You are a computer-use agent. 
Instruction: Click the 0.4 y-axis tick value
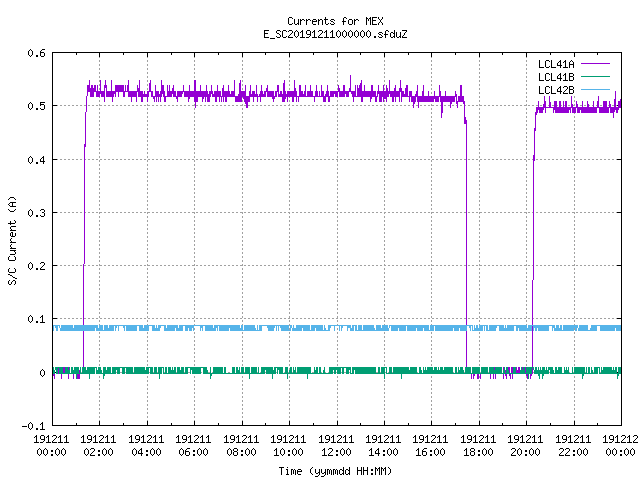pos(36,160)
